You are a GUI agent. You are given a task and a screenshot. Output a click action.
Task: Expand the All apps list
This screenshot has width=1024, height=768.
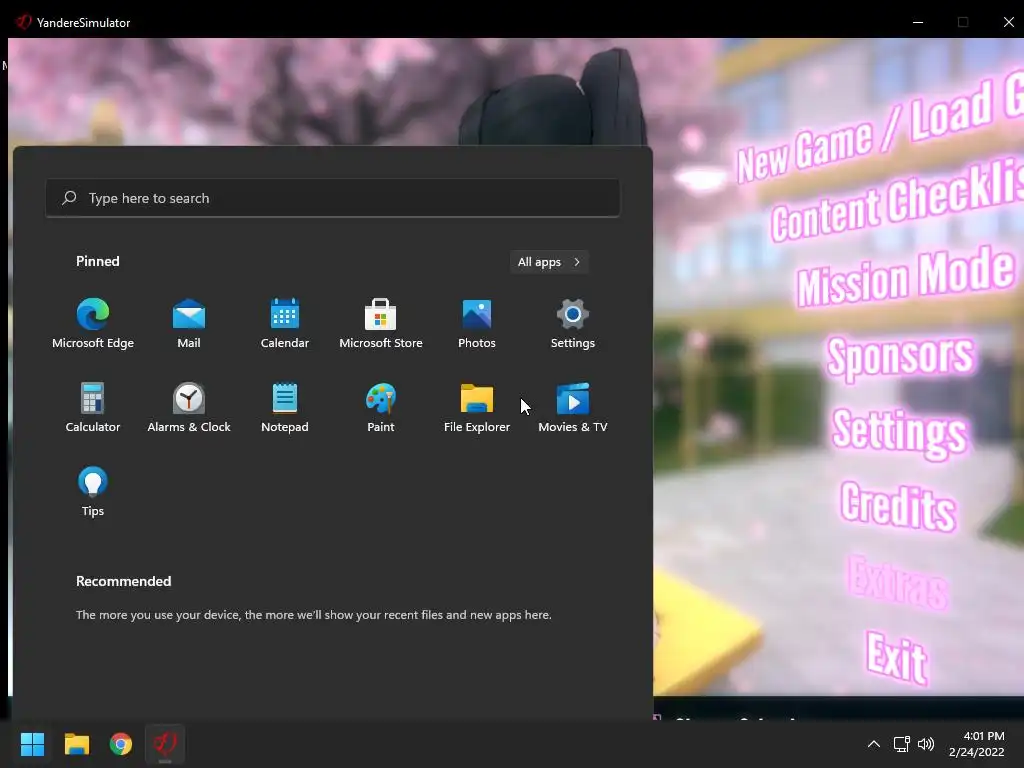pos(549,262)
